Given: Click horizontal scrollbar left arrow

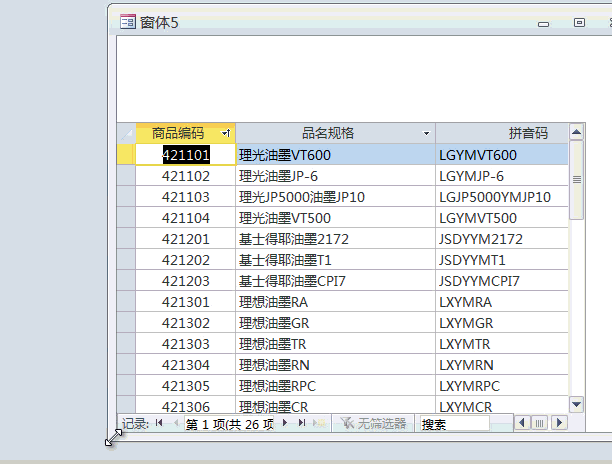Looking at the screenshot, I should (522, 423).
